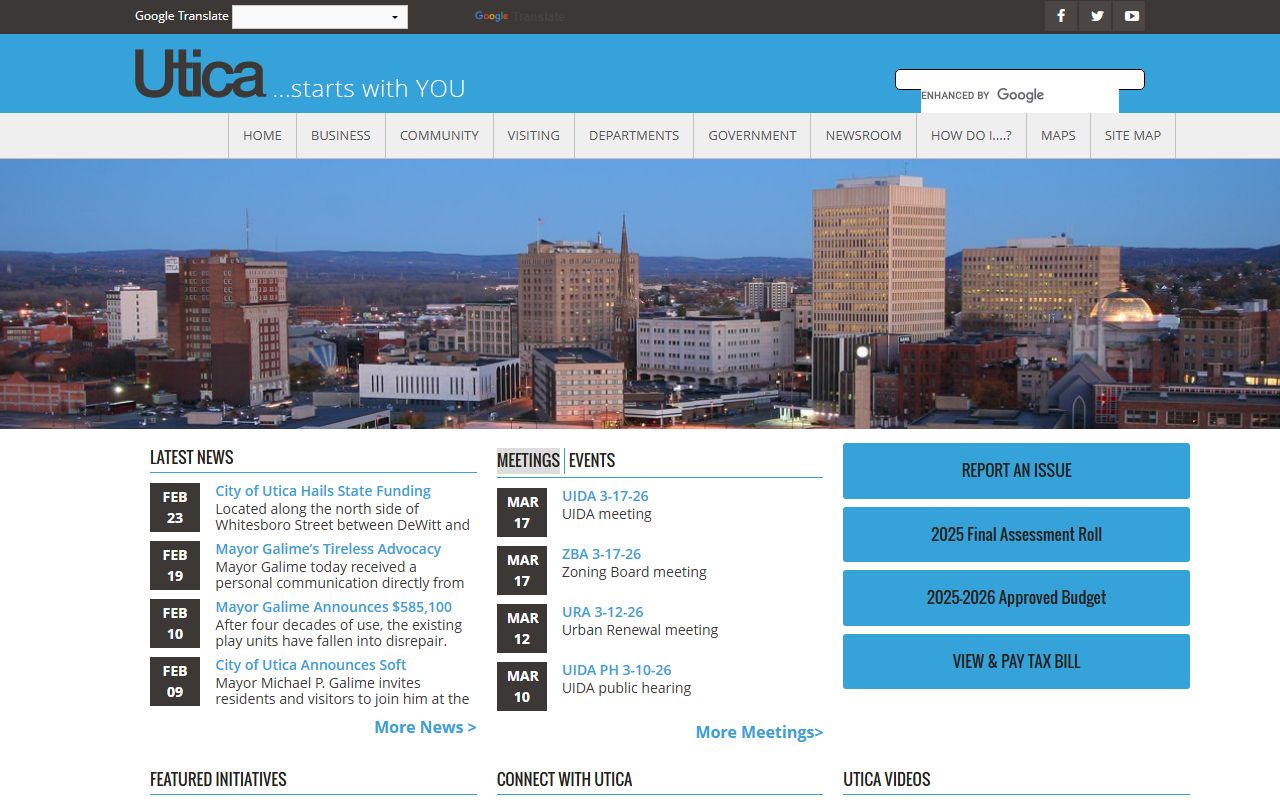Viewport: 1280px width, 800px height.
Task: Open the BUSINESS menu
Action: (340, 136)
